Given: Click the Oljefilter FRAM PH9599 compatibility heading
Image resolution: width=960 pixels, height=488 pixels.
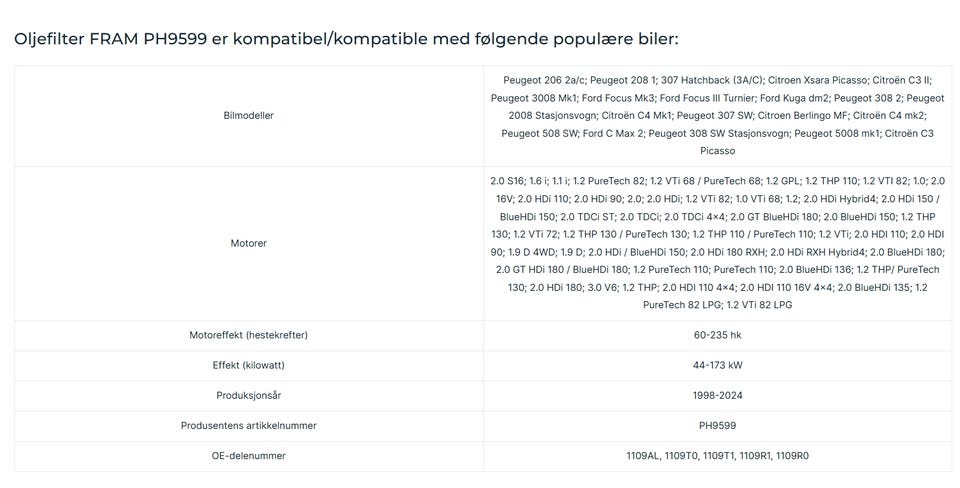Looking at the screenshot, I should [x=346, y=39].
